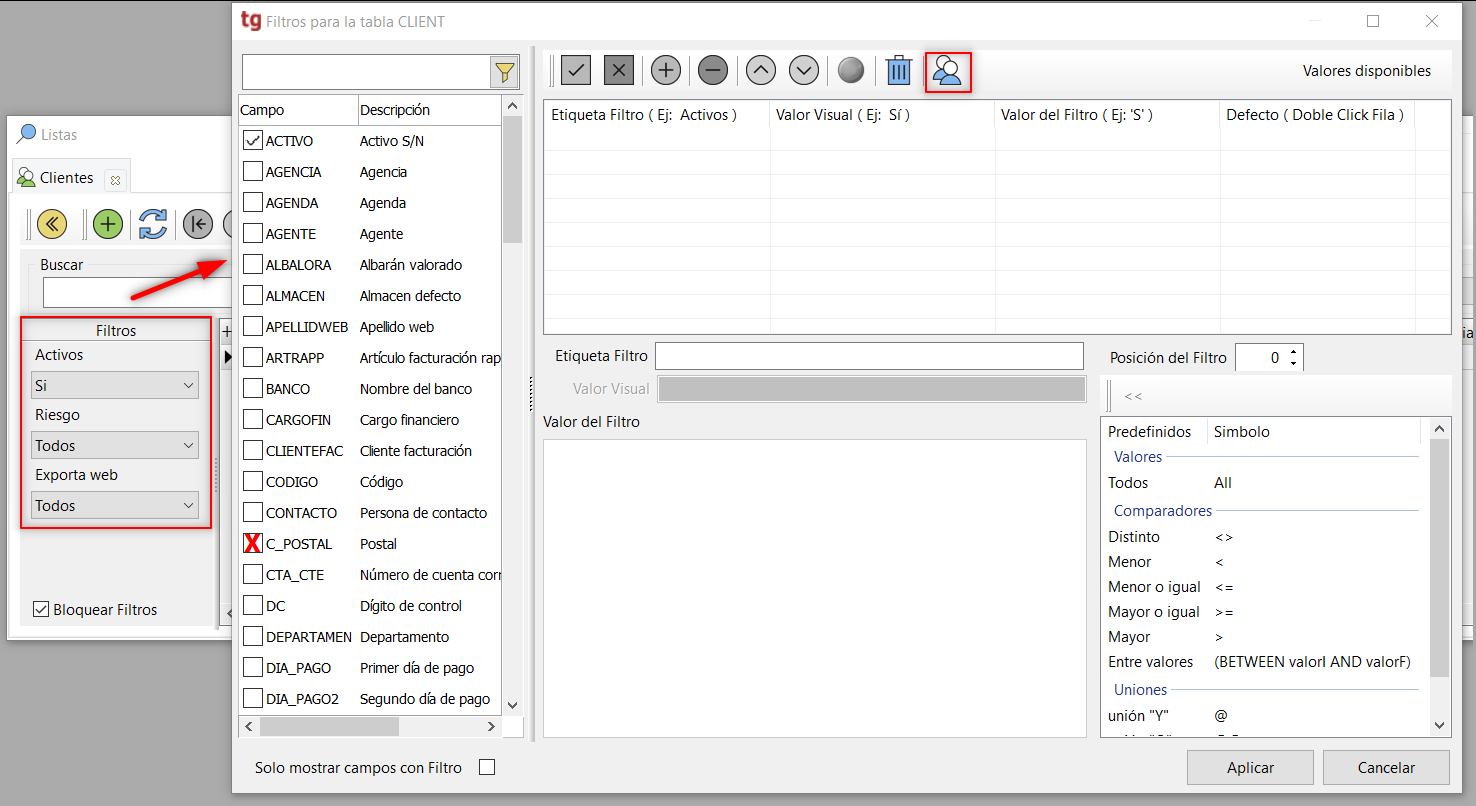Move filter up with the up chevron icon
The image size is (1476, 806).
761,71
